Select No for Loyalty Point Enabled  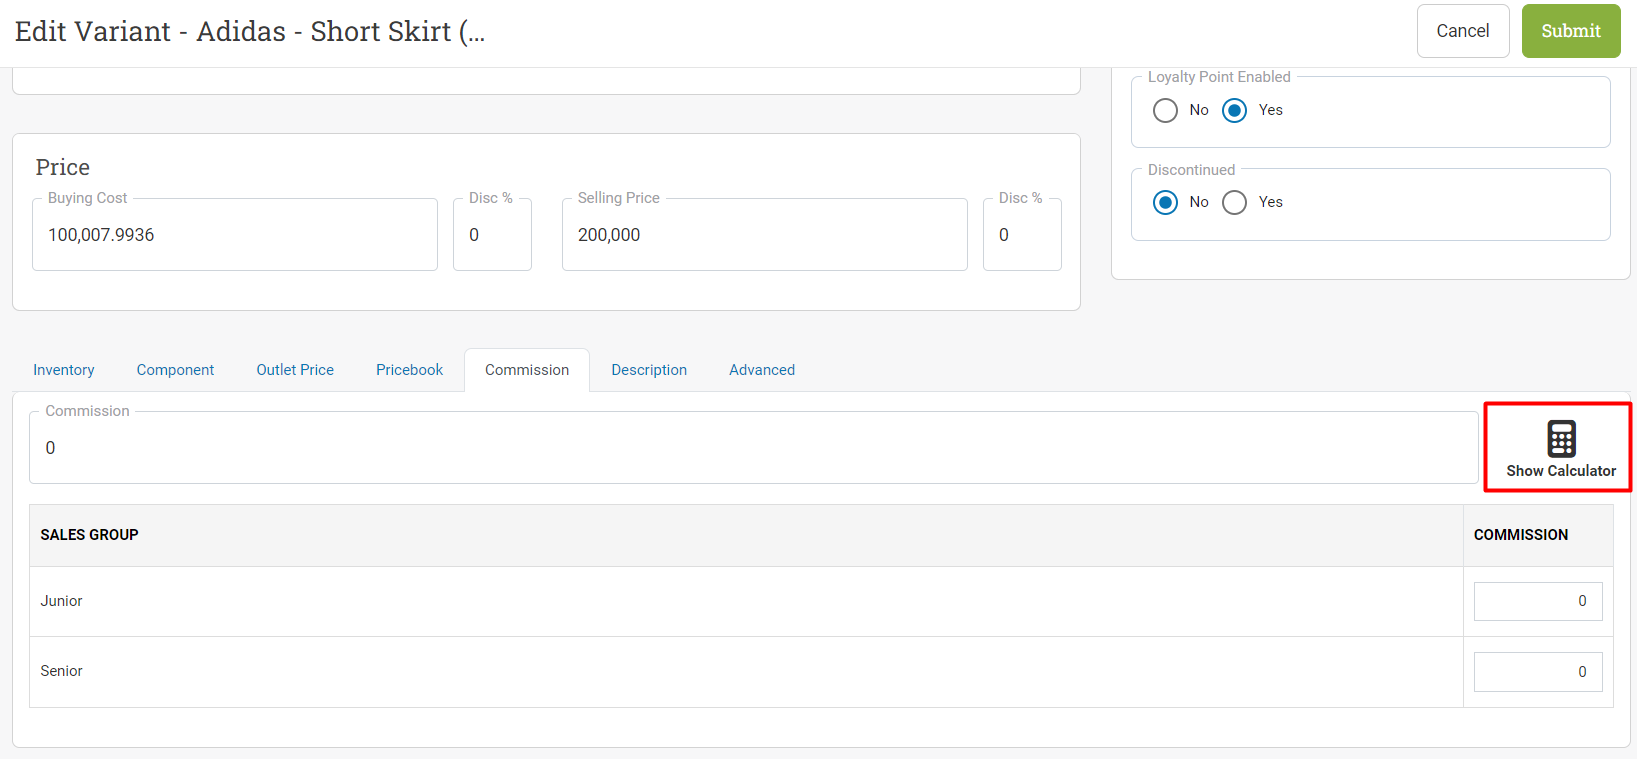click(1165, 110)
